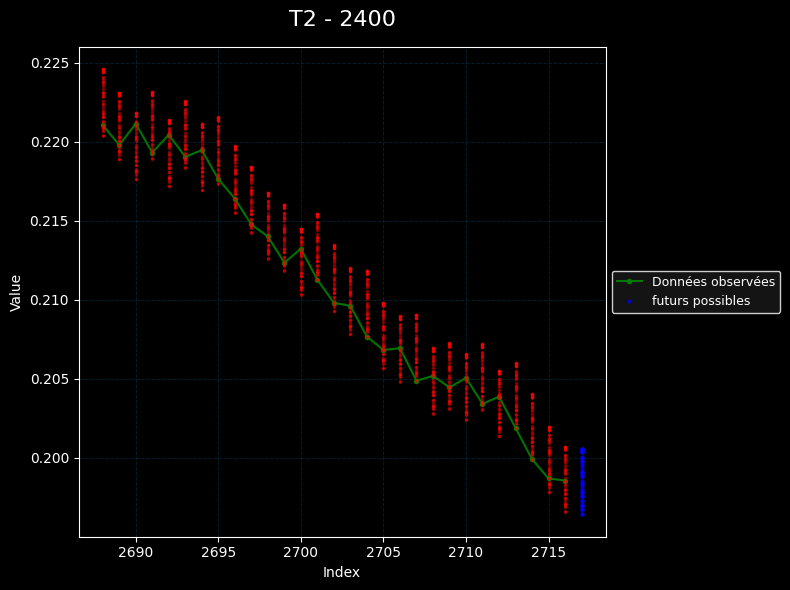The height and width of the screenshot is (590, 790).
Task: Click the 'Value' y-axis label
Action: [16, 292]
